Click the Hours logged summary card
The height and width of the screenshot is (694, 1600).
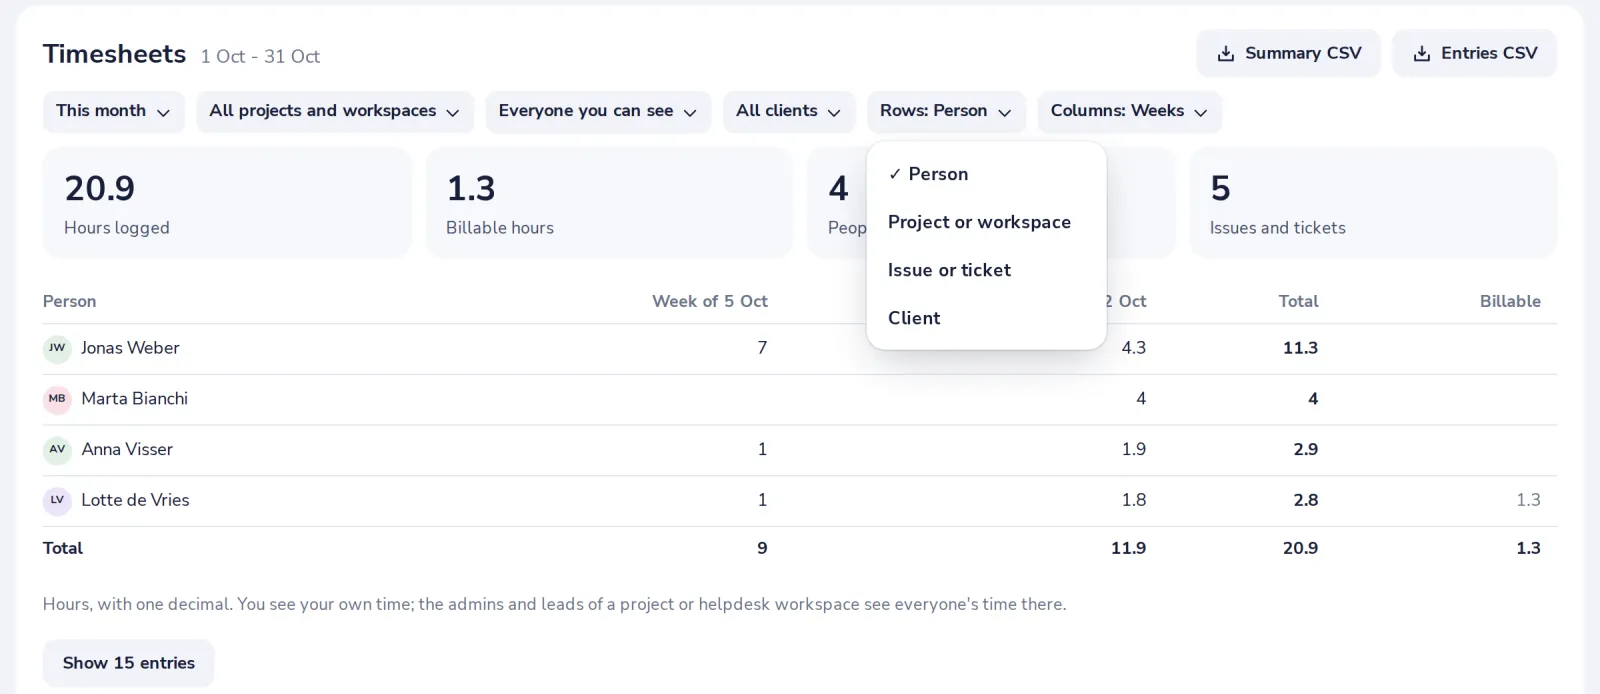click(x=227, y=203)
